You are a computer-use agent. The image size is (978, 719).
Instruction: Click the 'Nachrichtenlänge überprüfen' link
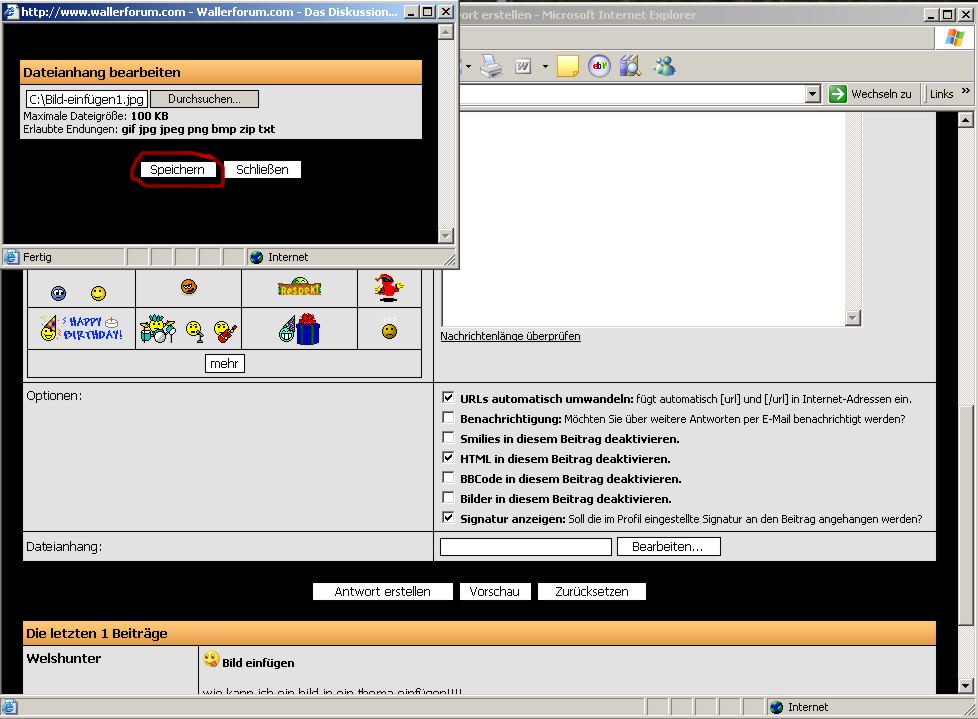tap(510, 336)
